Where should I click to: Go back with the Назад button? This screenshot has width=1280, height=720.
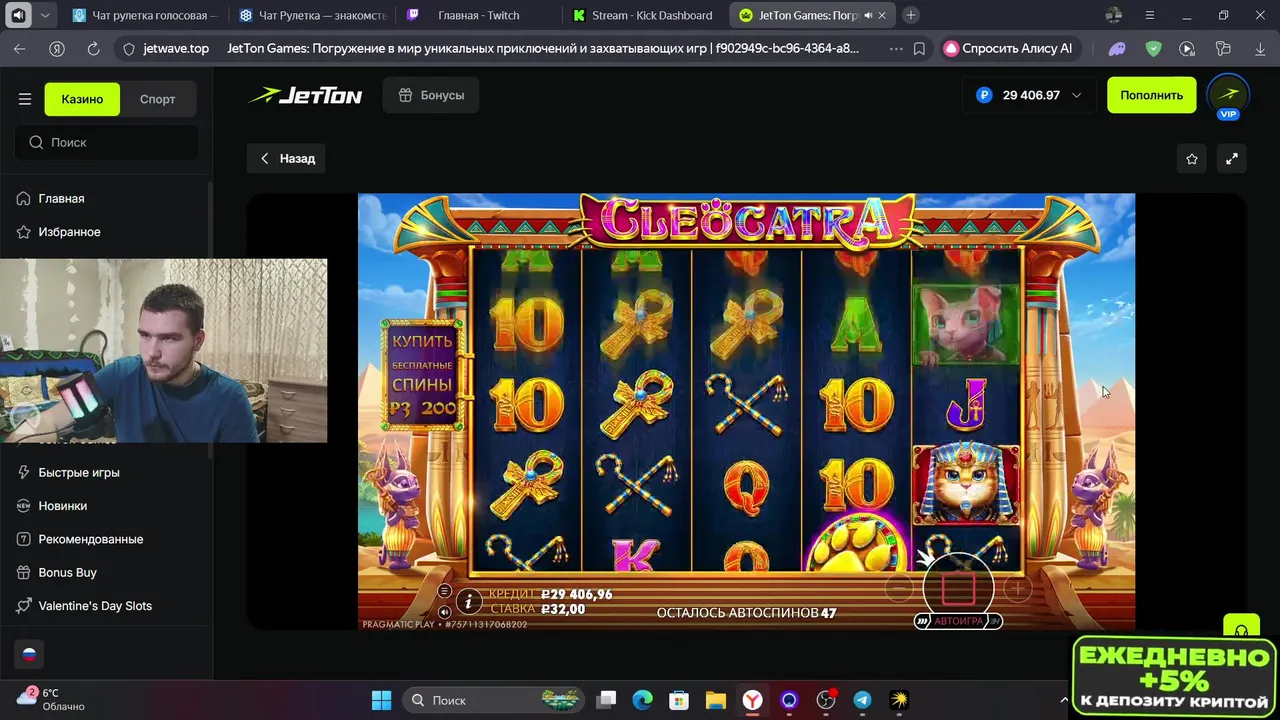pyautogui.click(x=287, y=158)
